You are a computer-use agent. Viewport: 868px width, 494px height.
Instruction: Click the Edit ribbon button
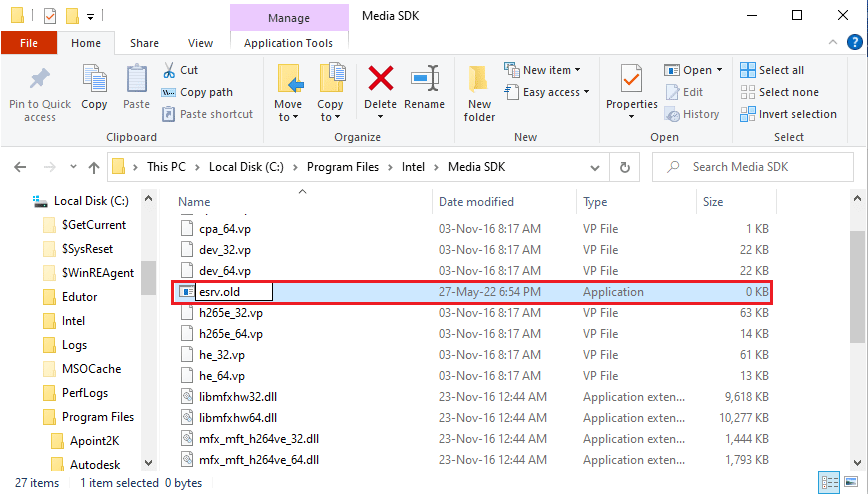pyautogui.click(x=684, y=92)
